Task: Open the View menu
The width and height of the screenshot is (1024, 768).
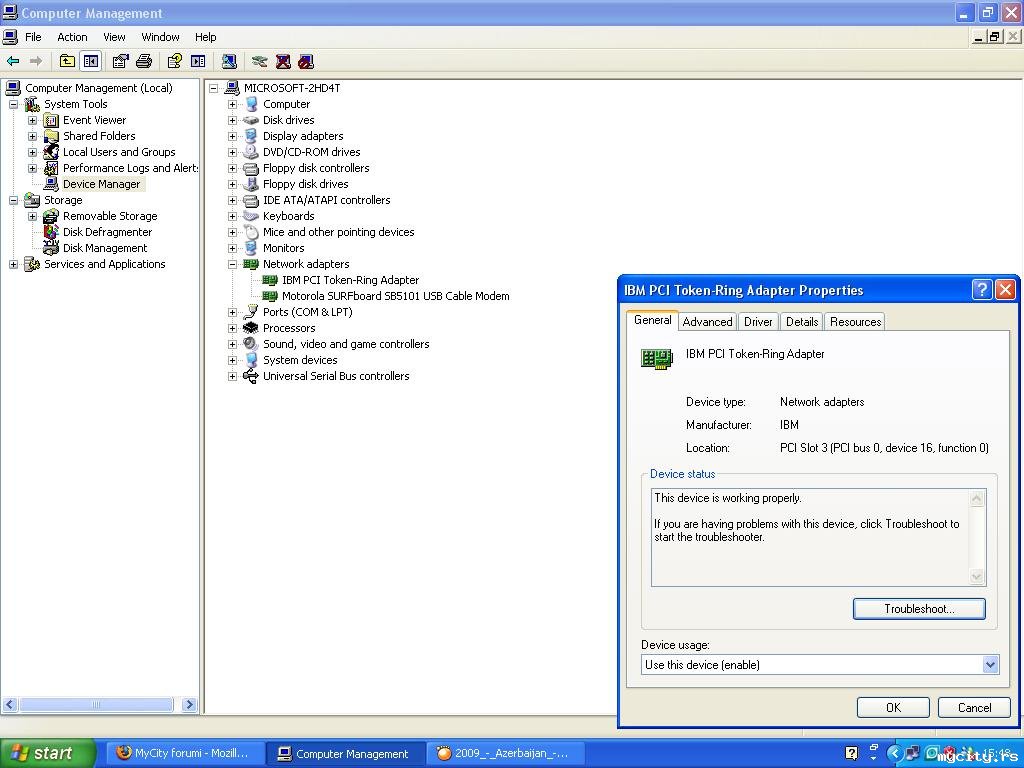Action: (x=114, y=37)
